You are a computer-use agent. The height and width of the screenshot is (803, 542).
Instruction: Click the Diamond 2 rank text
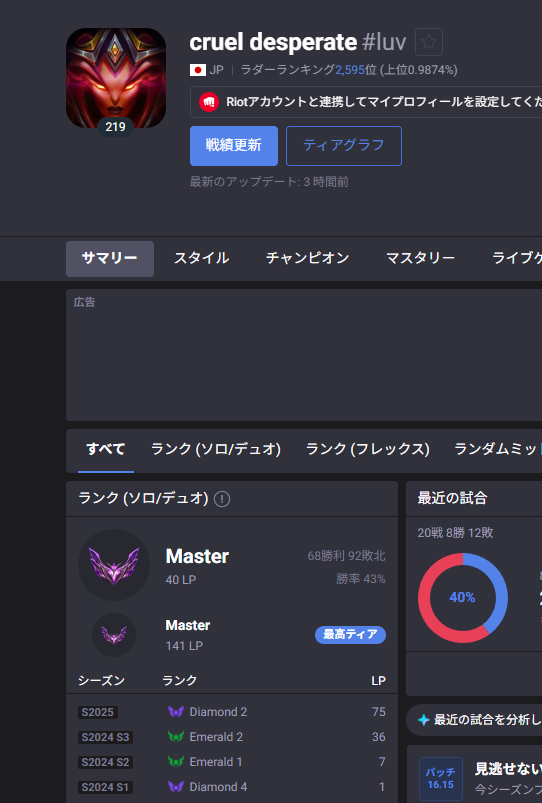pyautogui.click(x=218, y=712)
